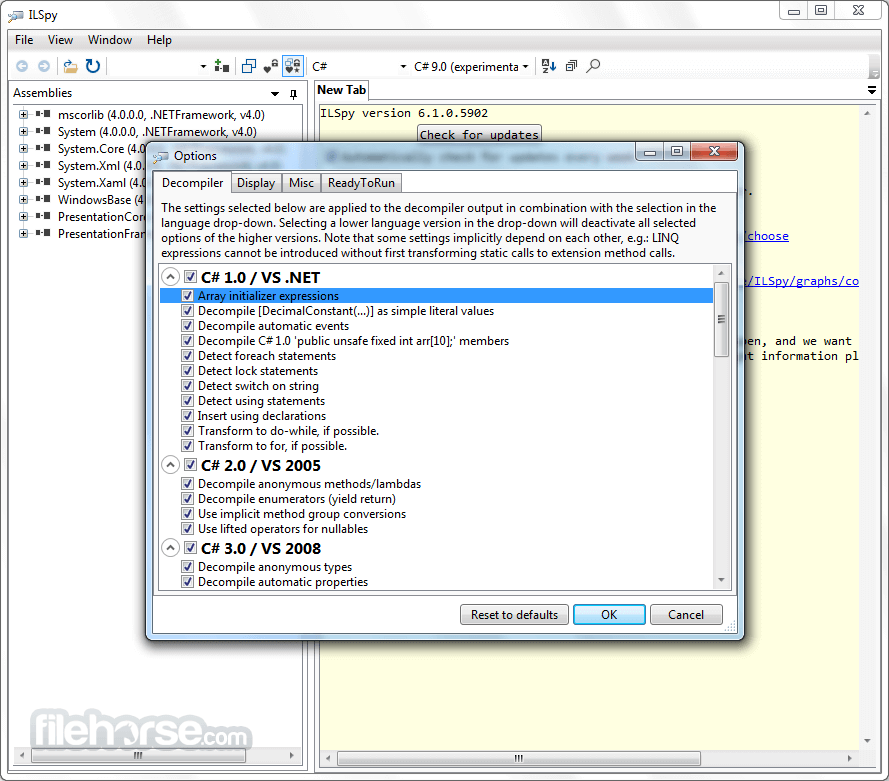Click Reset to defaults button
The width and height of the screenshot is (889, 781).
pos(514,615)
